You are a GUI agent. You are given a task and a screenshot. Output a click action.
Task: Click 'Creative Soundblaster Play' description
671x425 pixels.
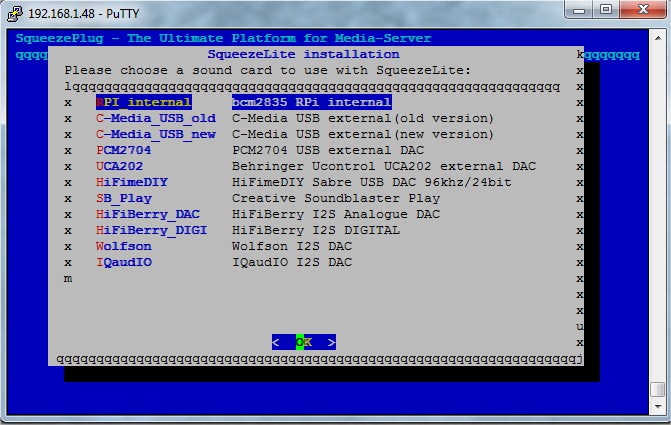(x=336, y=198)
